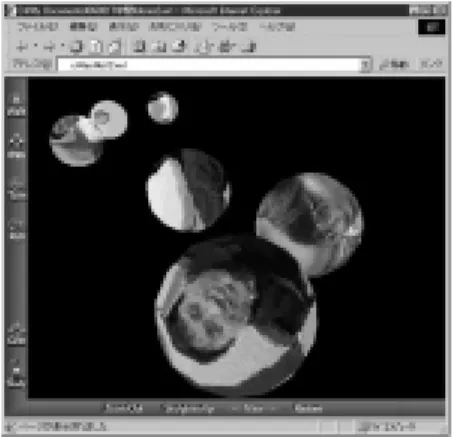Select the middle bubble with the white shape
Screen dimensions: 457x437
[x=189, y=190]
